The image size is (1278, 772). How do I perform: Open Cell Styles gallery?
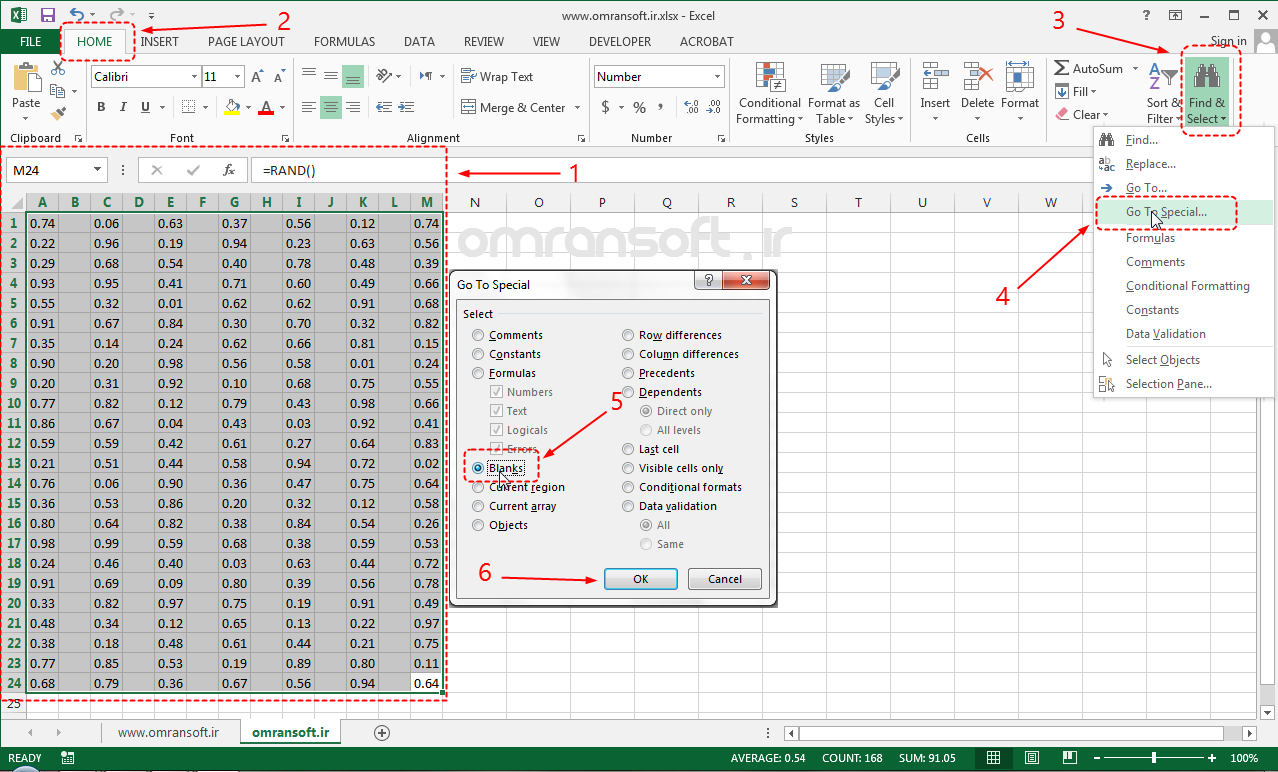pos(884,93)
